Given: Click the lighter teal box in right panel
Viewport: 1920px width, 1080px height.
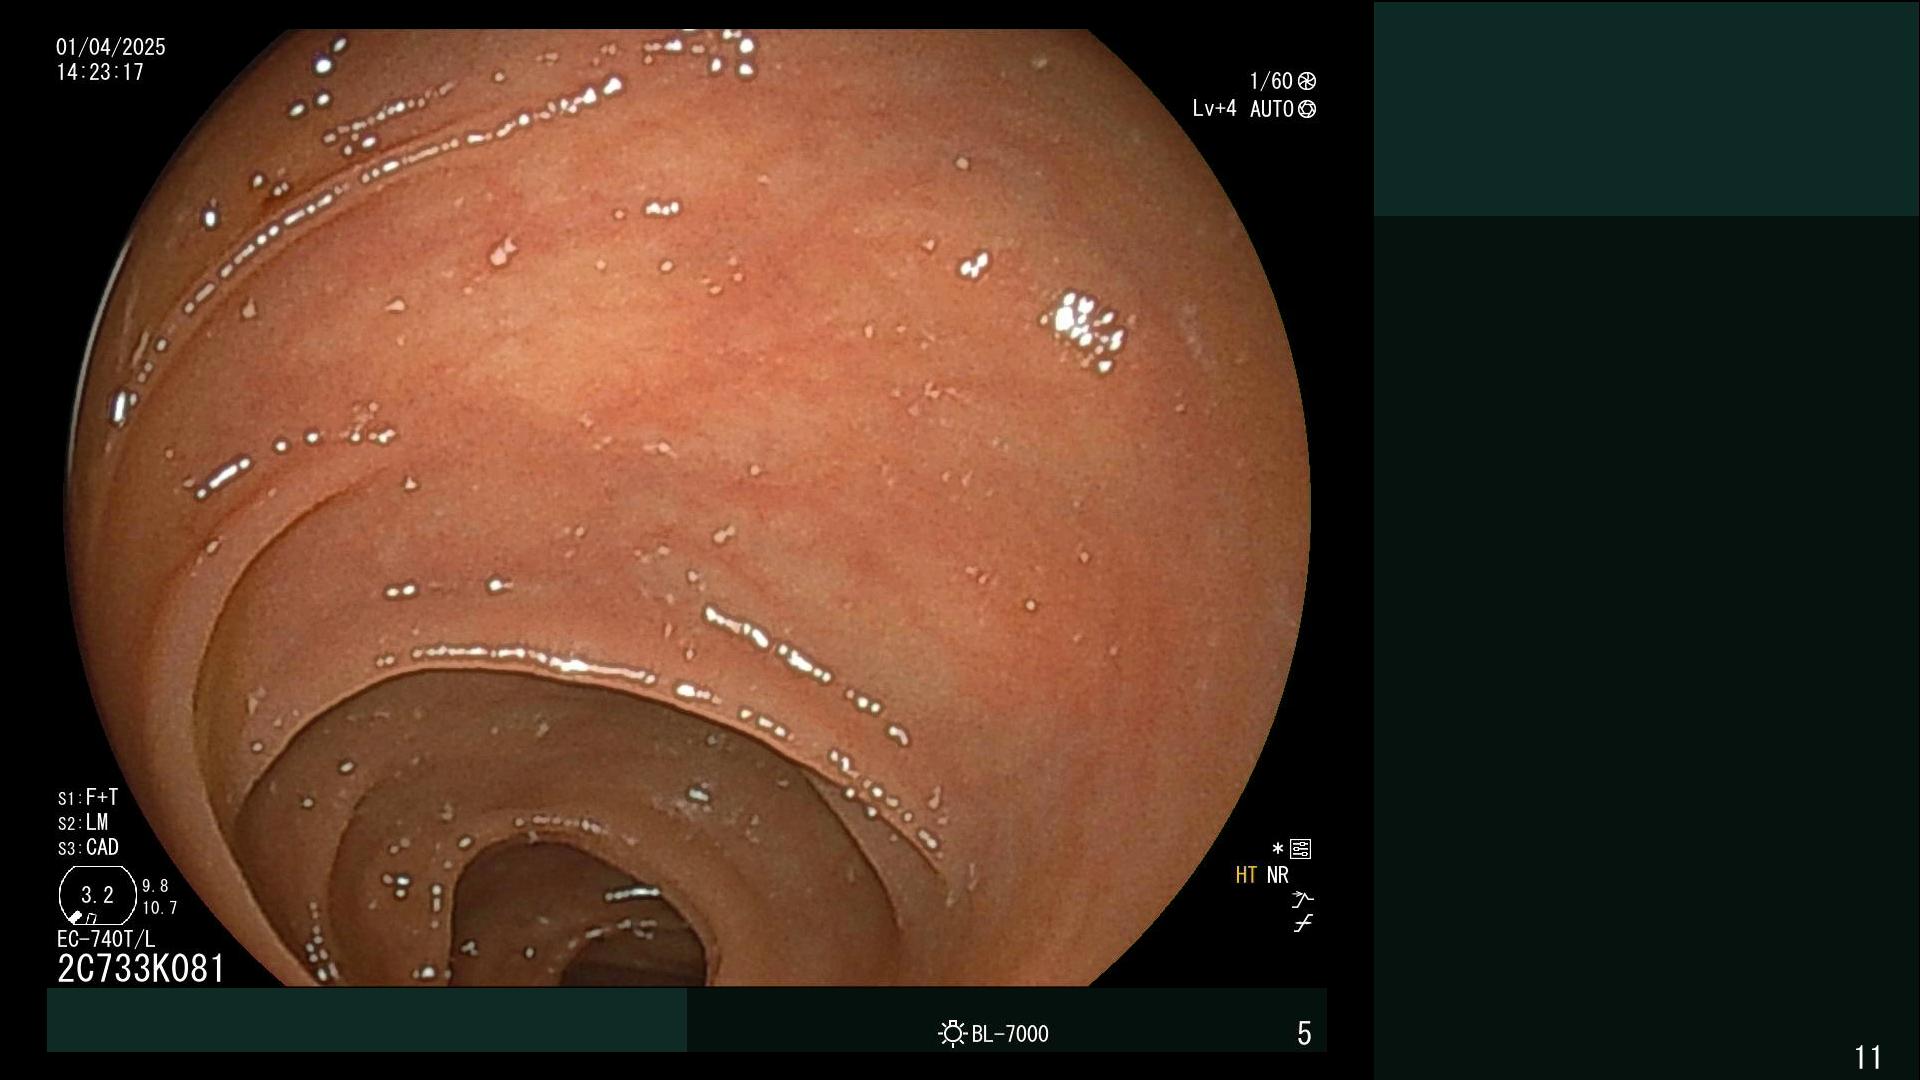Looking at the screenshot, I should 1646,109.
